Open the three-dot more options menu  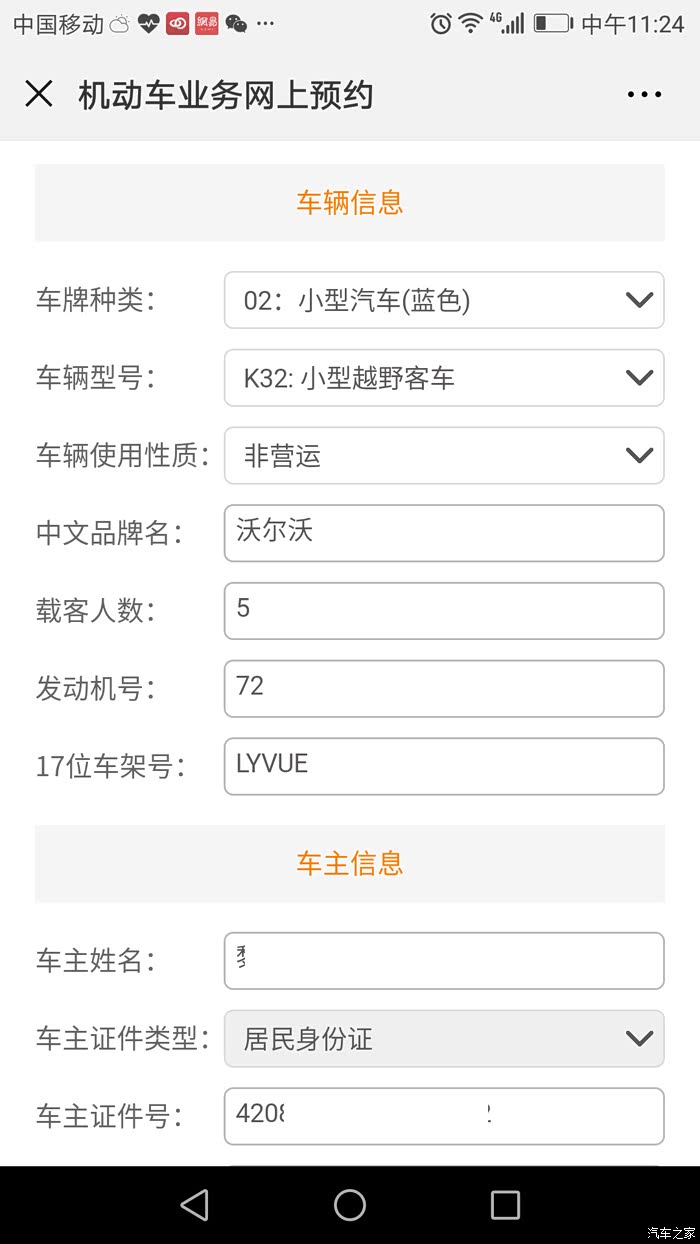pyautogui.click(x=644, y=95)
